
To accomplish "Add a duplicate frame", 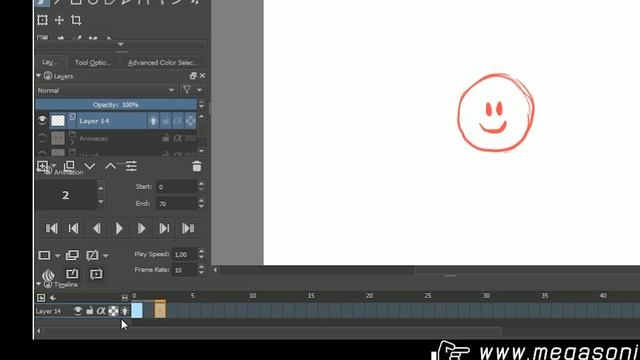I will click(72, 256).
